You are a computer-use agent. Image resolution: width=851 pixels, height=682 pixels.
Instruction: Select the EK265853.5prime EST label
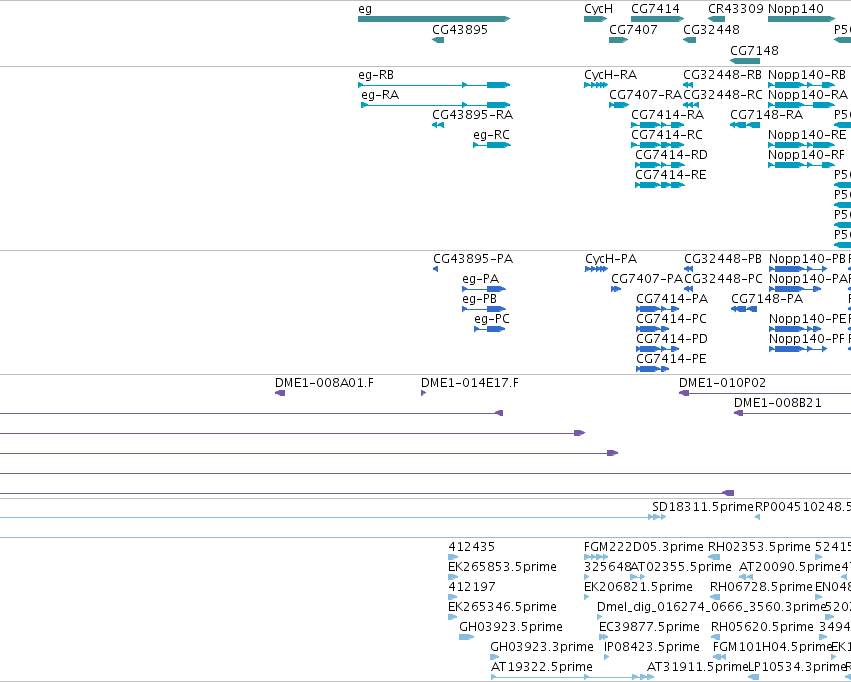point(502,567)
